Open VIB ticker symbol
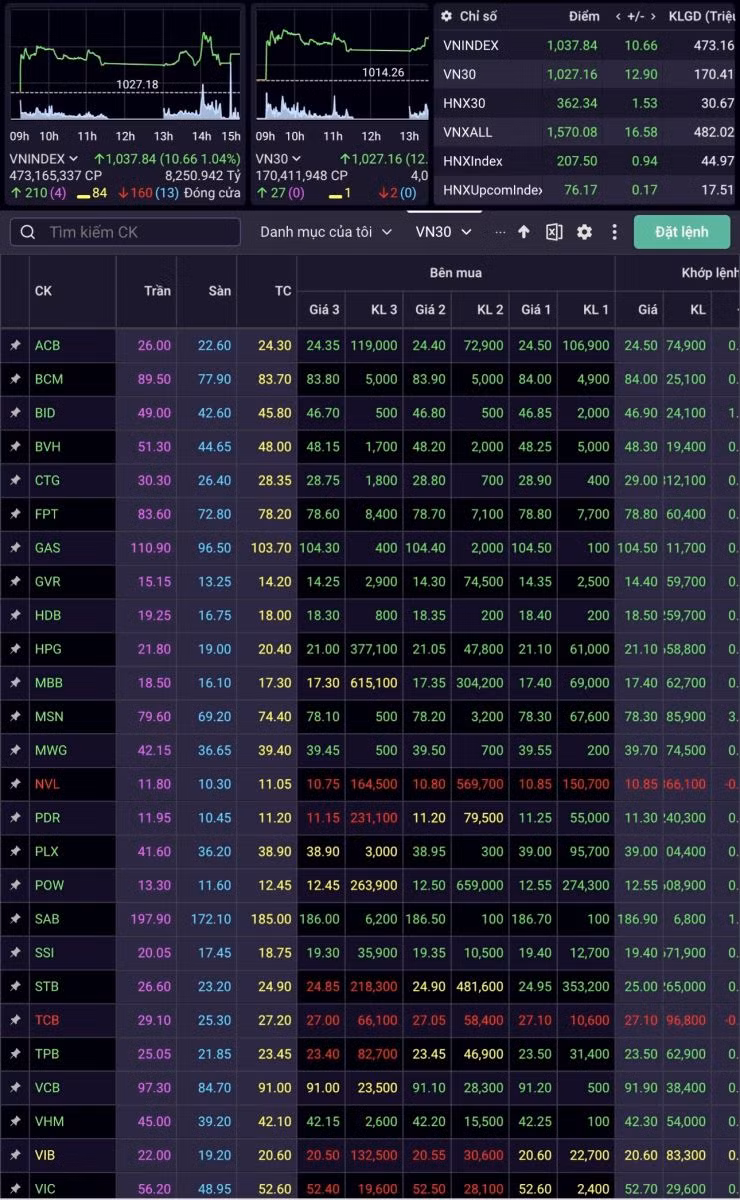The width and height of the screenshot is (740, 1200). (46, 1156)
